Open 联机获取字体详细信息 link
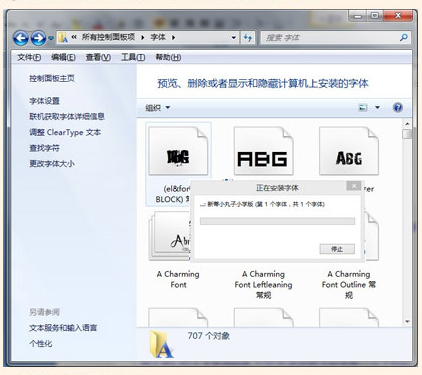 [67, 116]
